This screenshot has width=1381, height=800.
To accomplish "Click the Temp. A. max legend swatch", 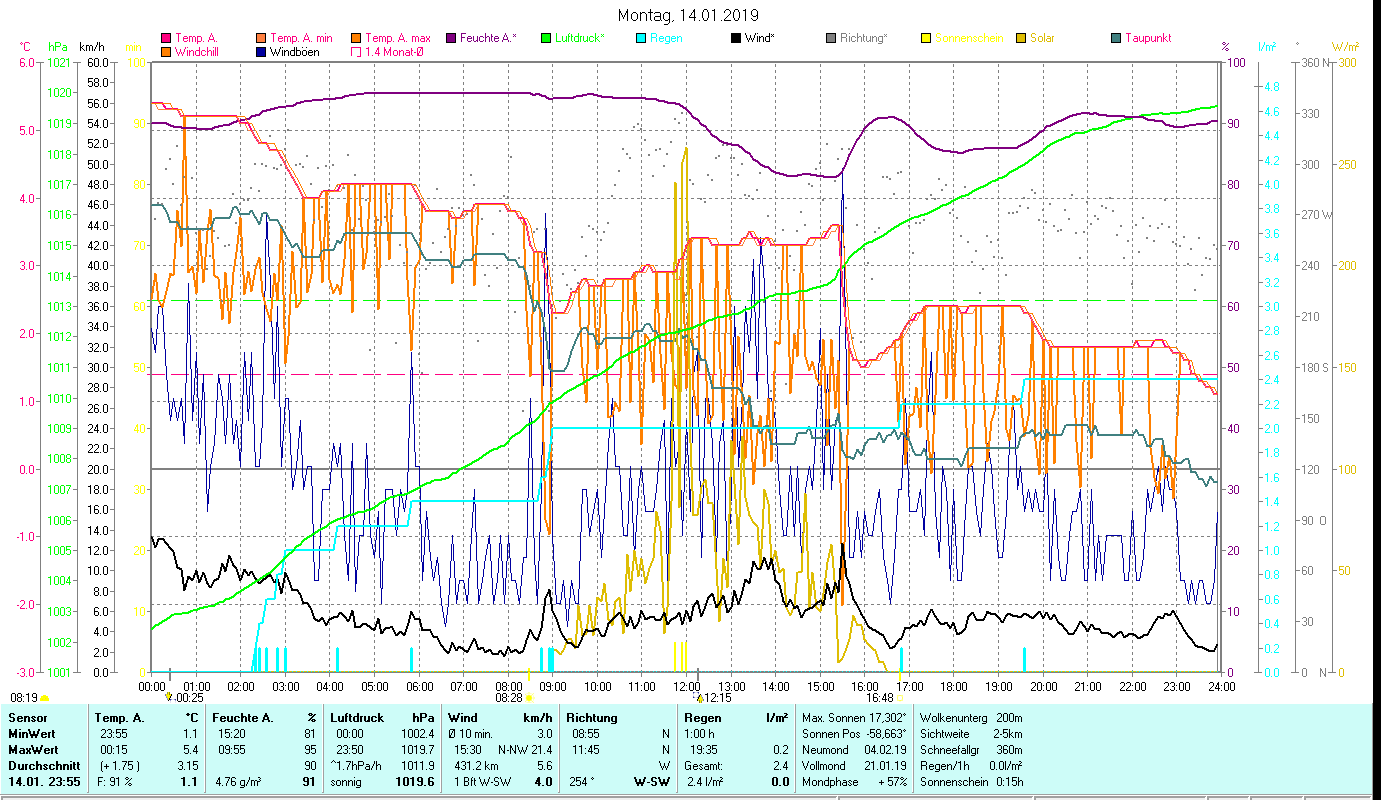I will 356,38.
